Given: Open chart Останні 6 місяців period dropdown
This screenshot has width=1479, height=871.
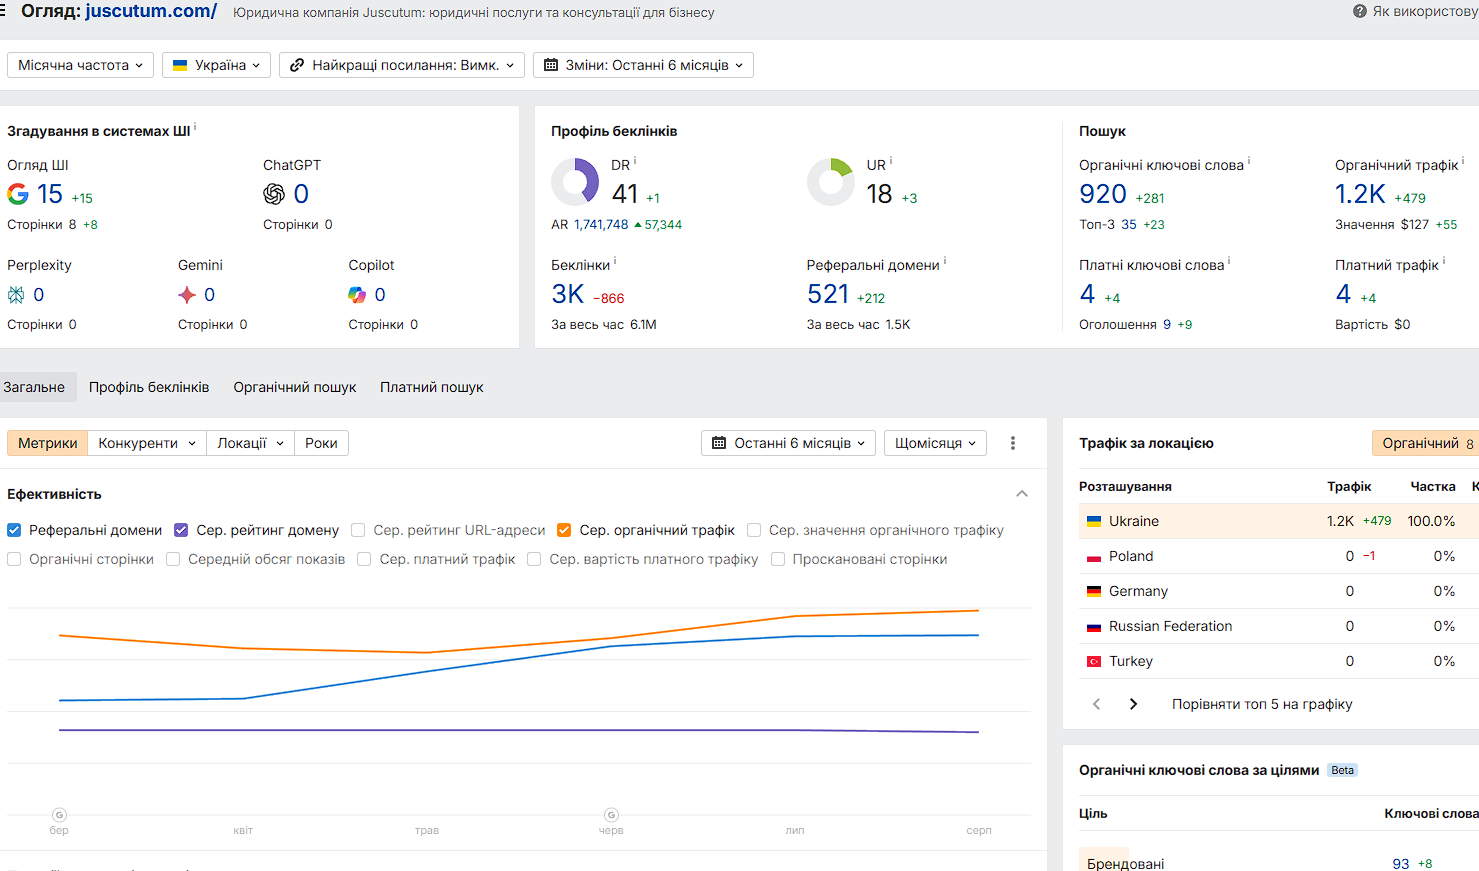Looking at the screenshot, I should (788, 443).
